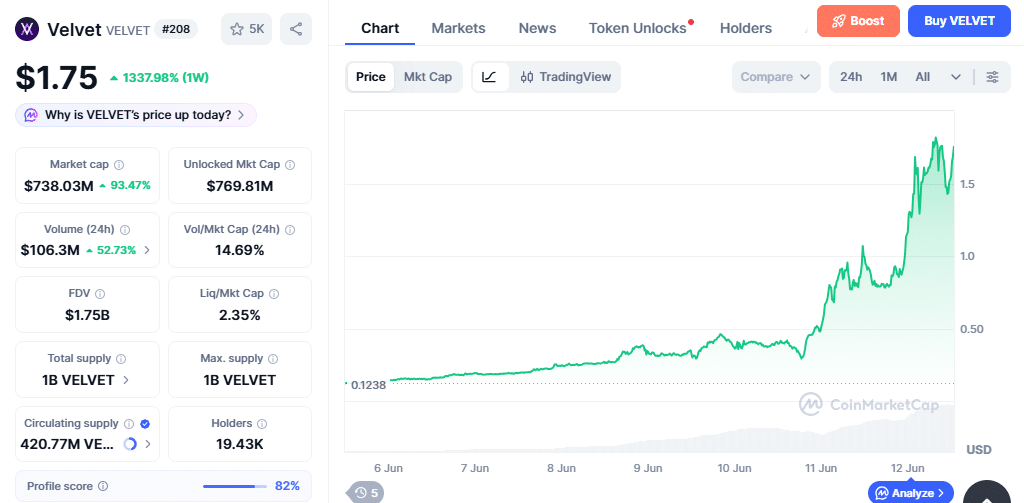
Task: Click the $738.03M market cap value
Action: (59, 186)
